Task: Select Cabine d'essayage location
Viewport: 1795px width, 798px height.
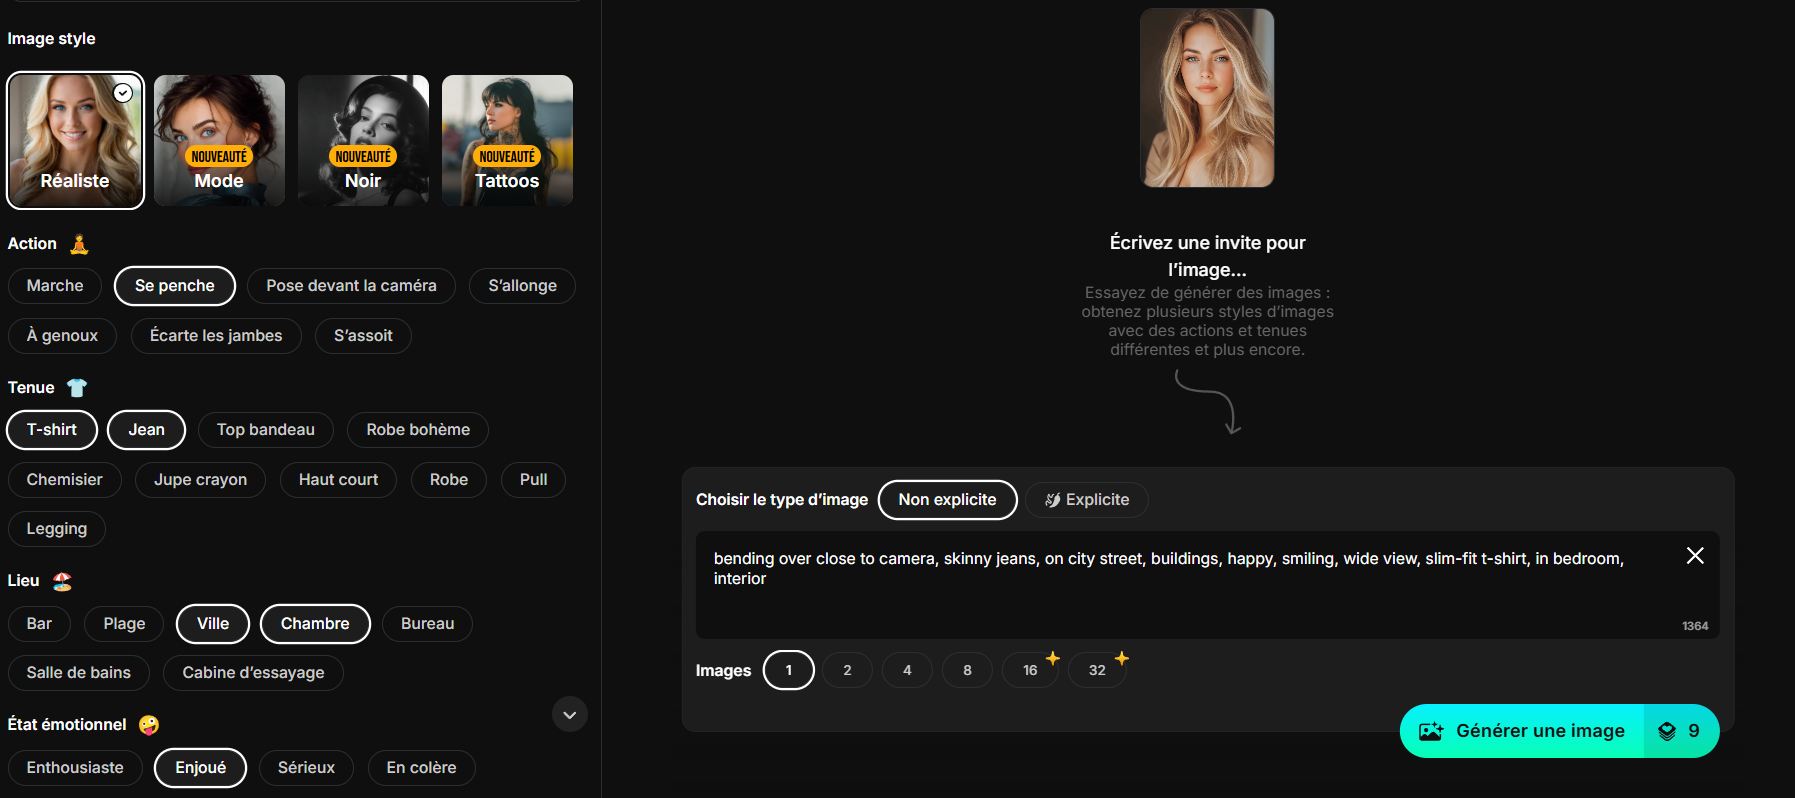Action: (253, 673)
